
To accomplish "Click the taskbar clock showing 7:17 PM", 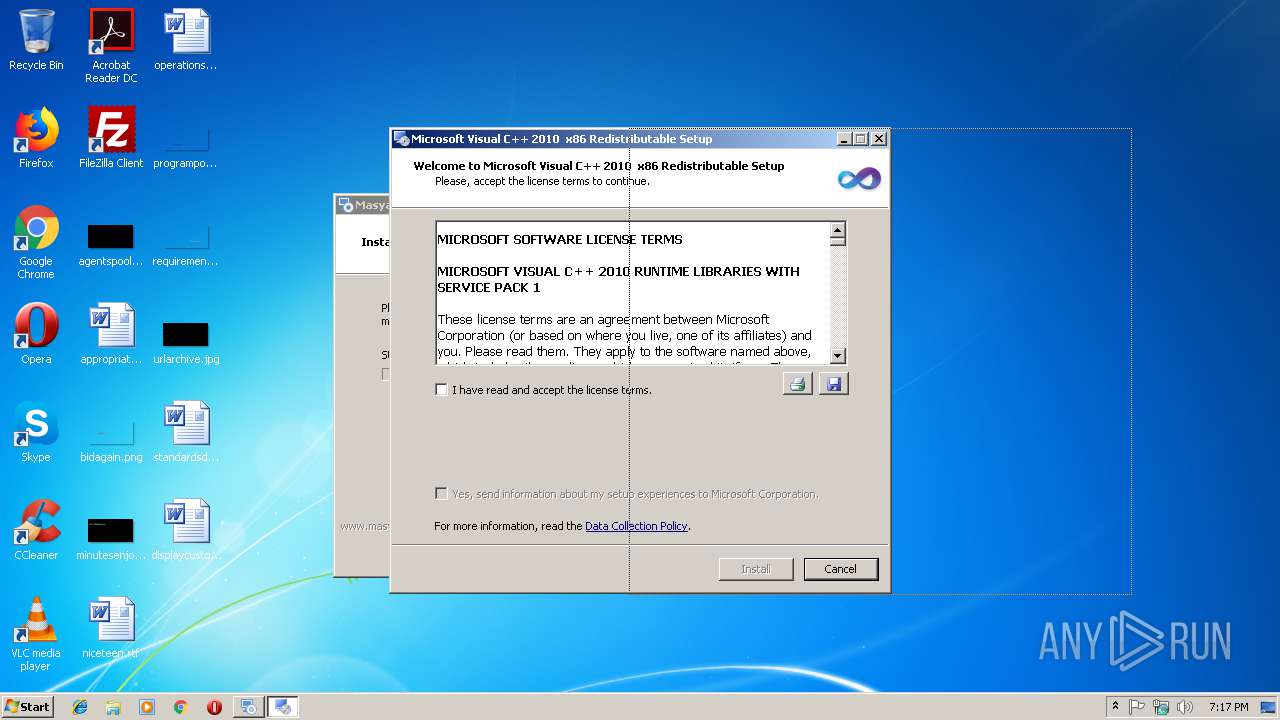I will (x=1228, y=707).
